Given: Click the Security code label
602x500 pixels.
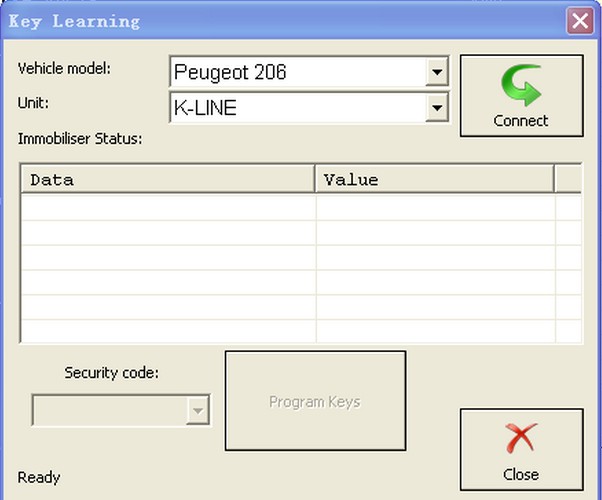Looking at the screenshot, I should click(x=111, y=373).
